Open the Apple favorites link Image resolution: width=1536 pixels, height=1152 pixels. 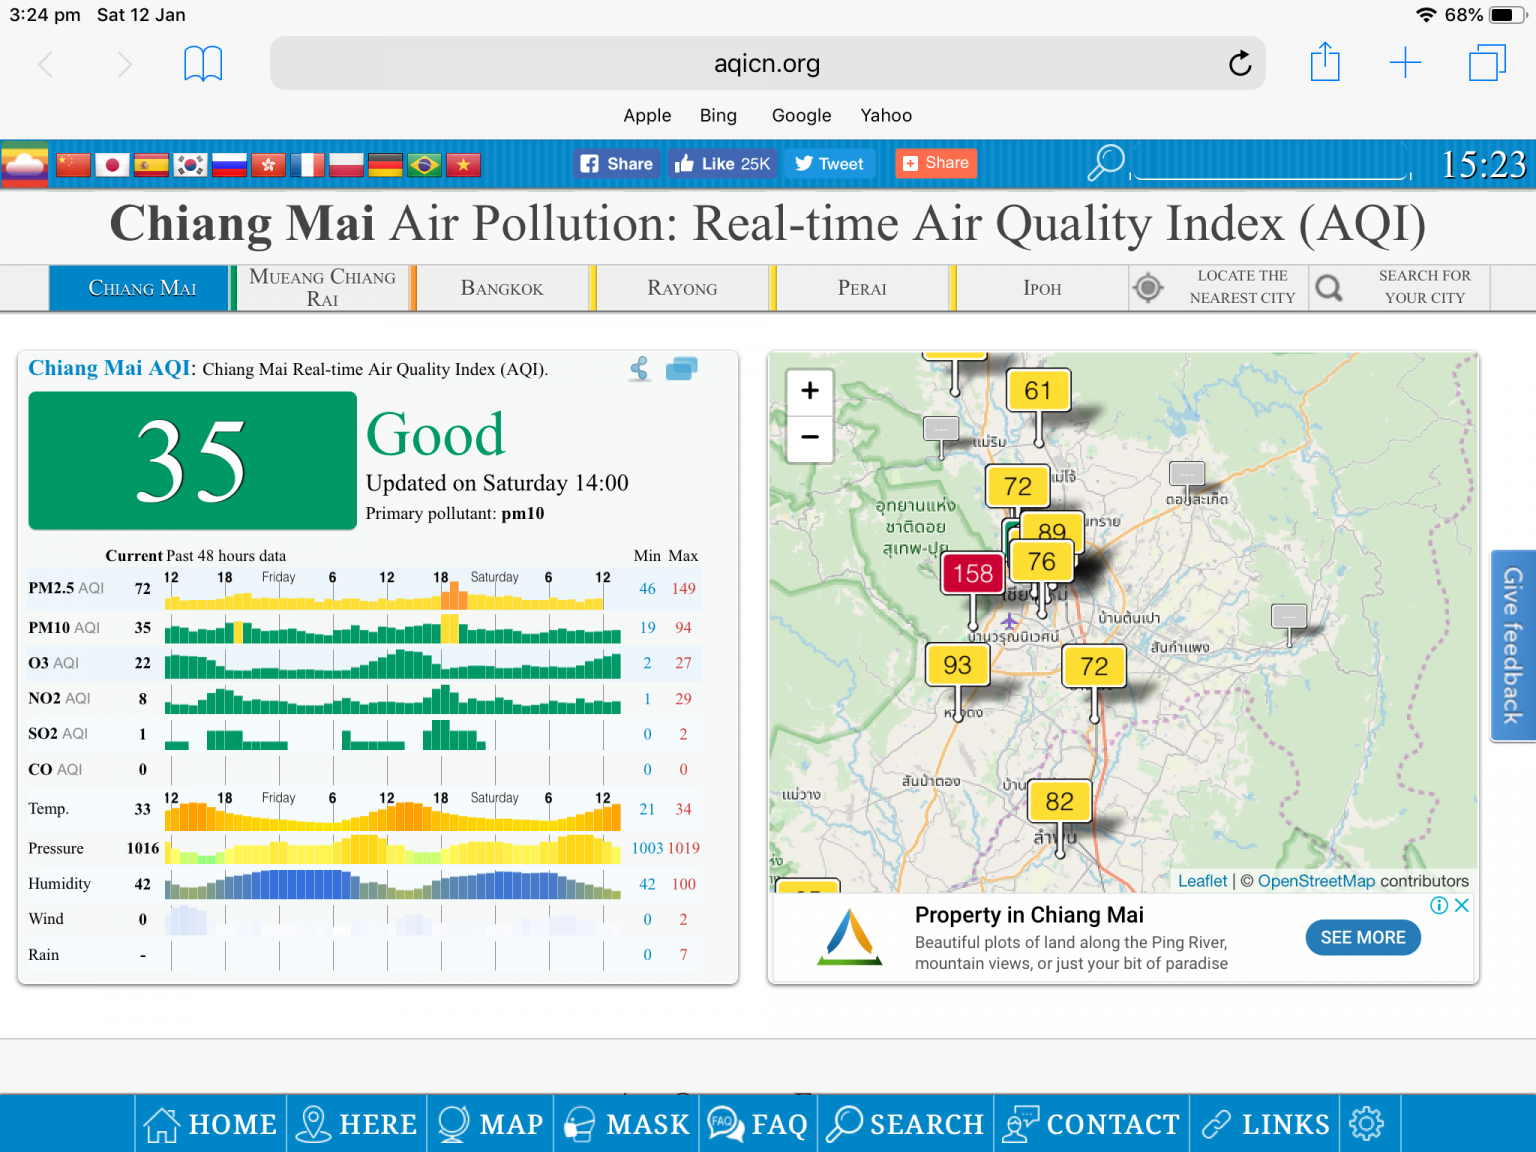tap(647, 116)
